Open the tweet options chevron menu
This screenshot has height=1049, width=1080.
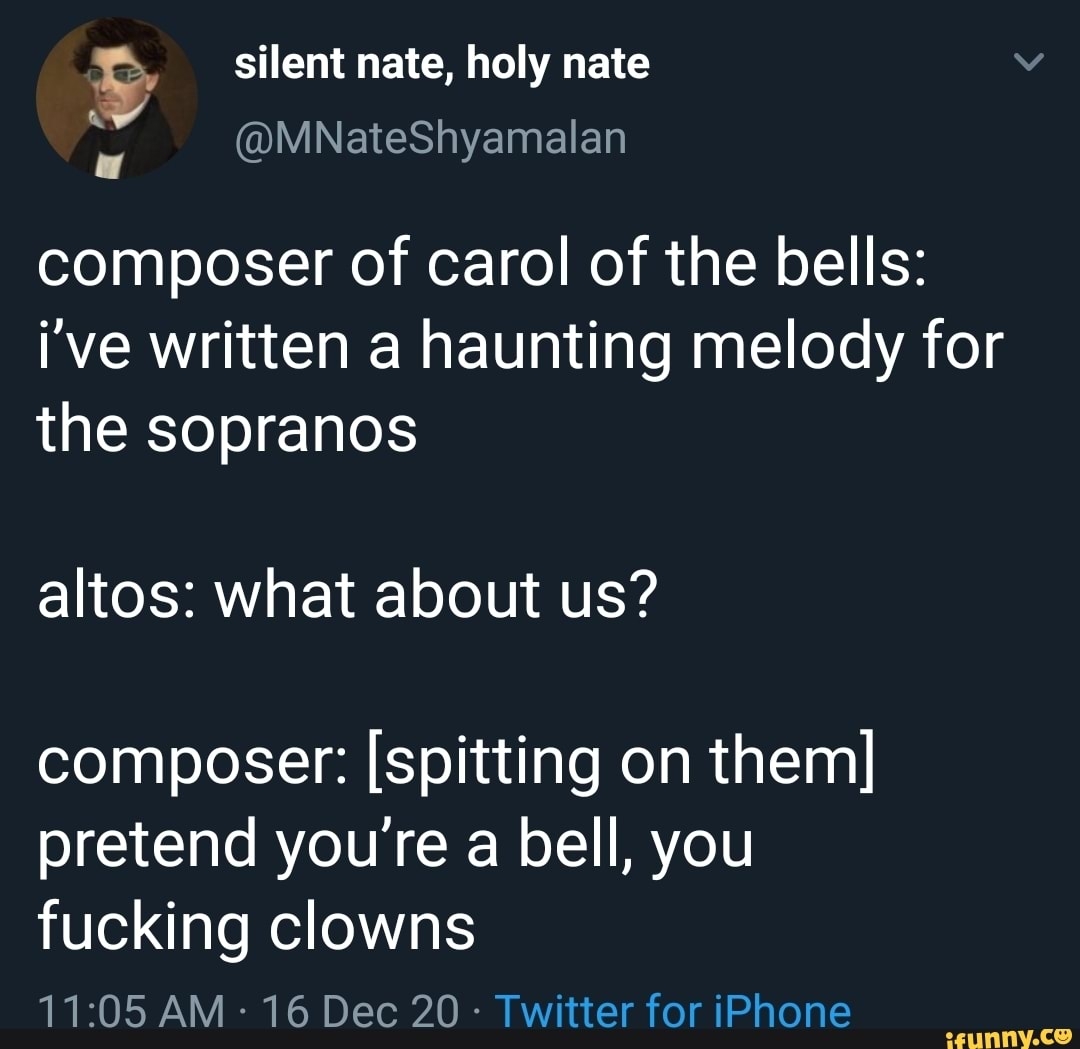[1029, 62]
